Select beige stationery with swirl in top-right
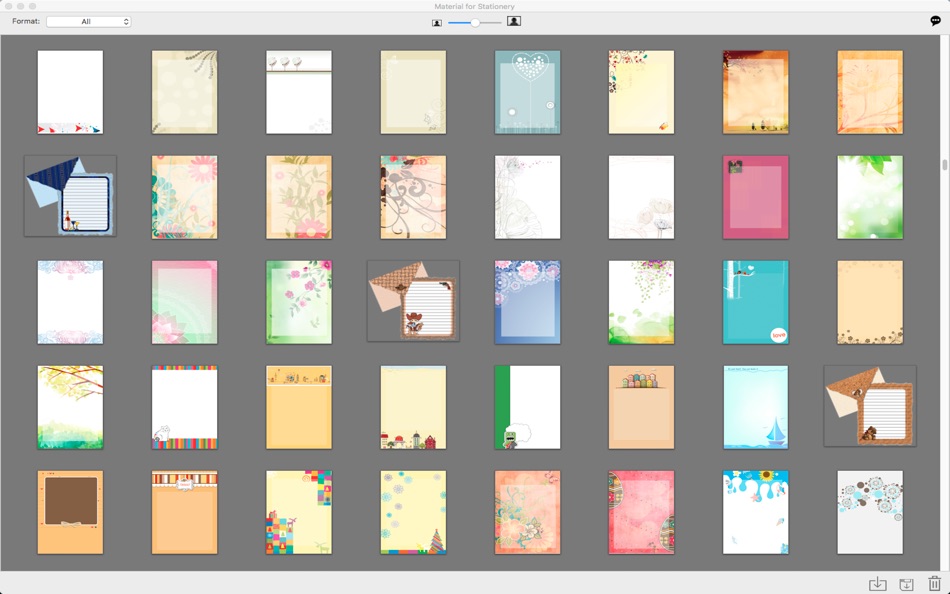 click(184, 92)
